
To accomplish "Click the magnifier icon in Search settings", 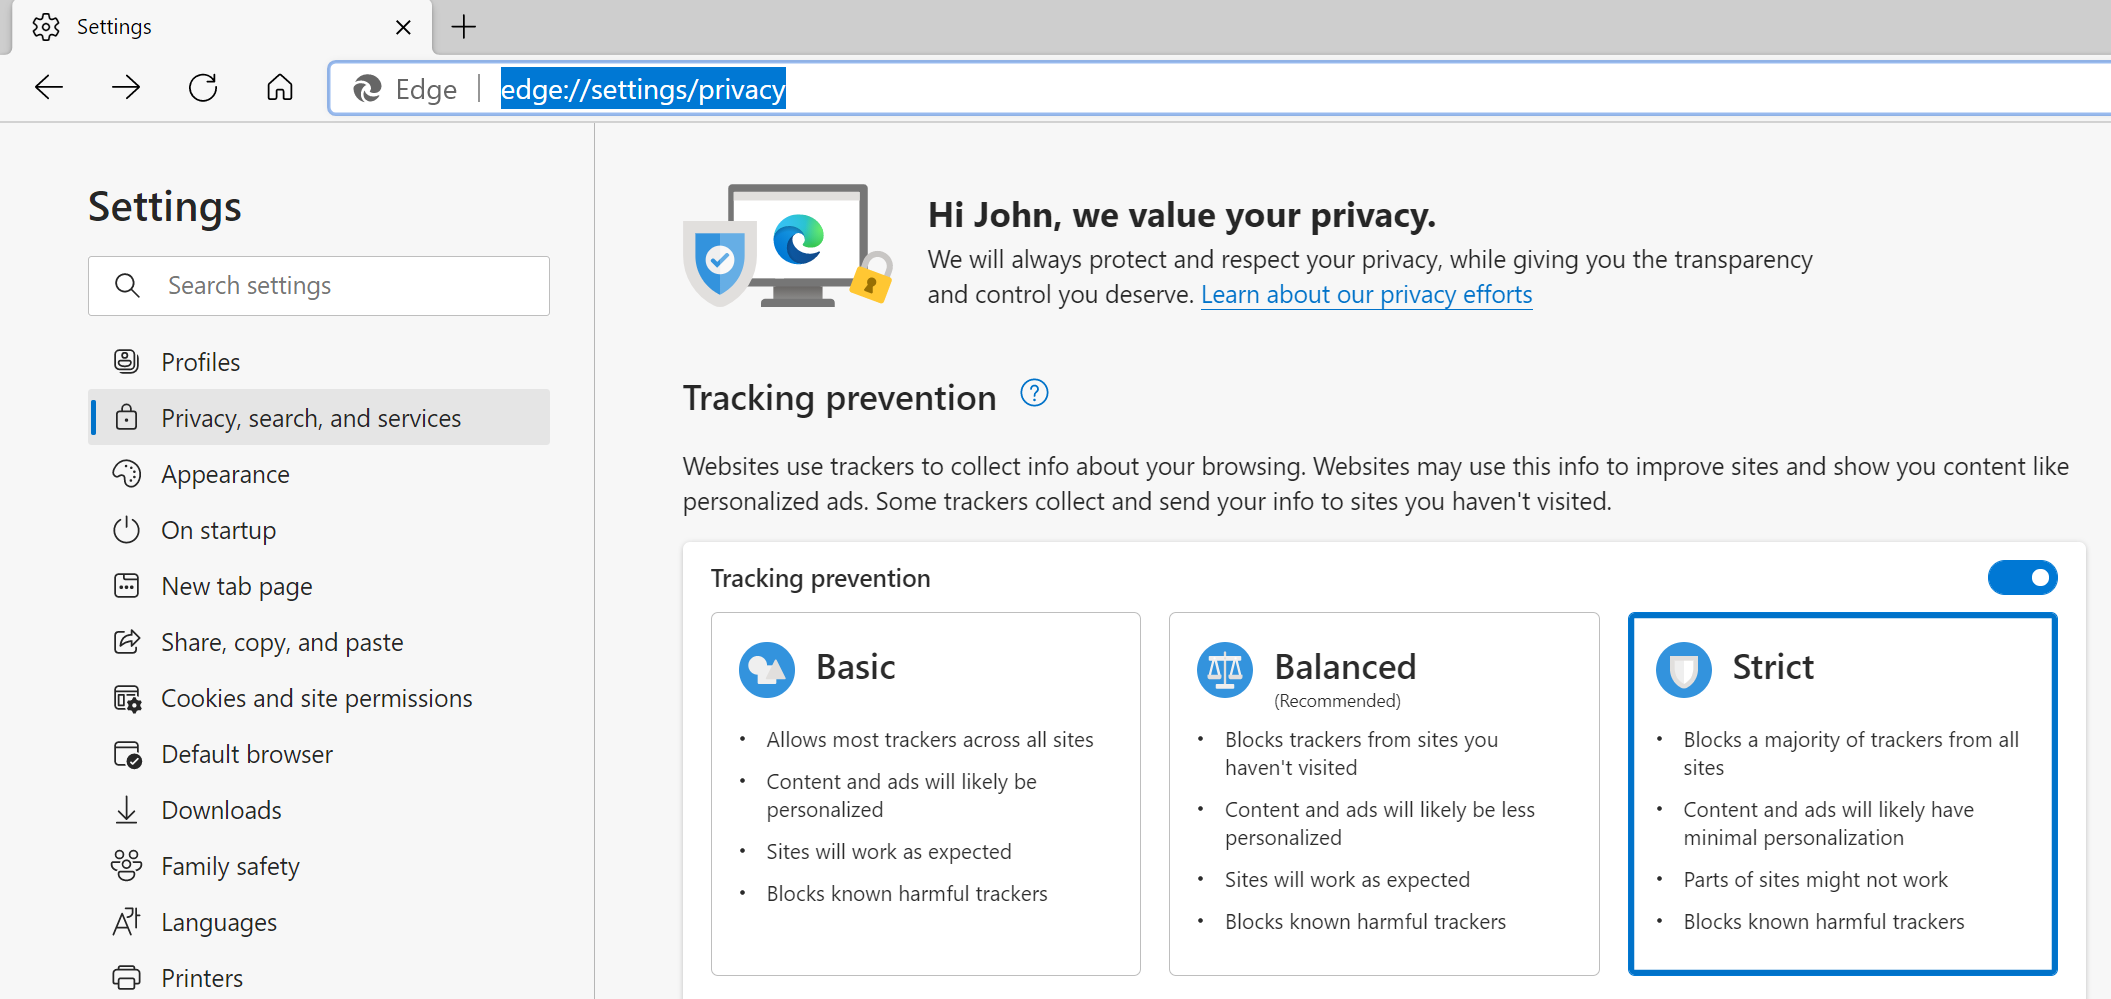I will point(128,285).
